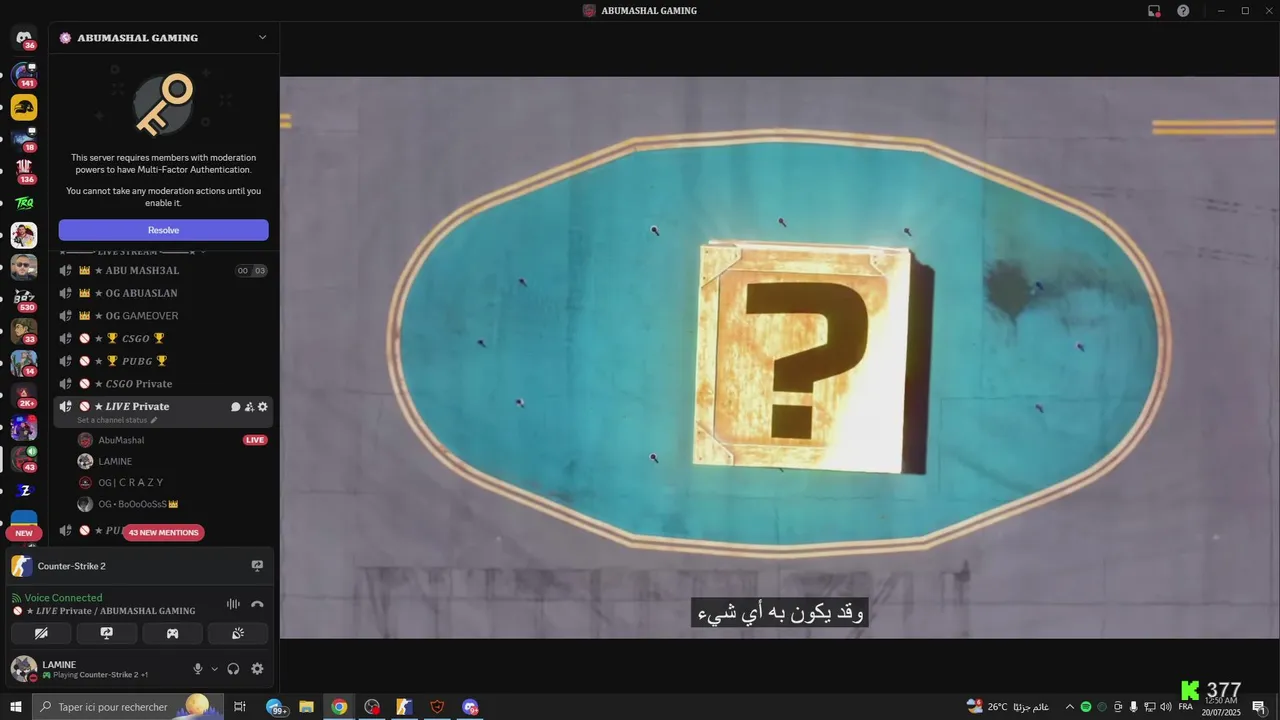Open the server with the 136 badge
The width and height of the screenshot is (1280, 720).
(x=24, y=169)
